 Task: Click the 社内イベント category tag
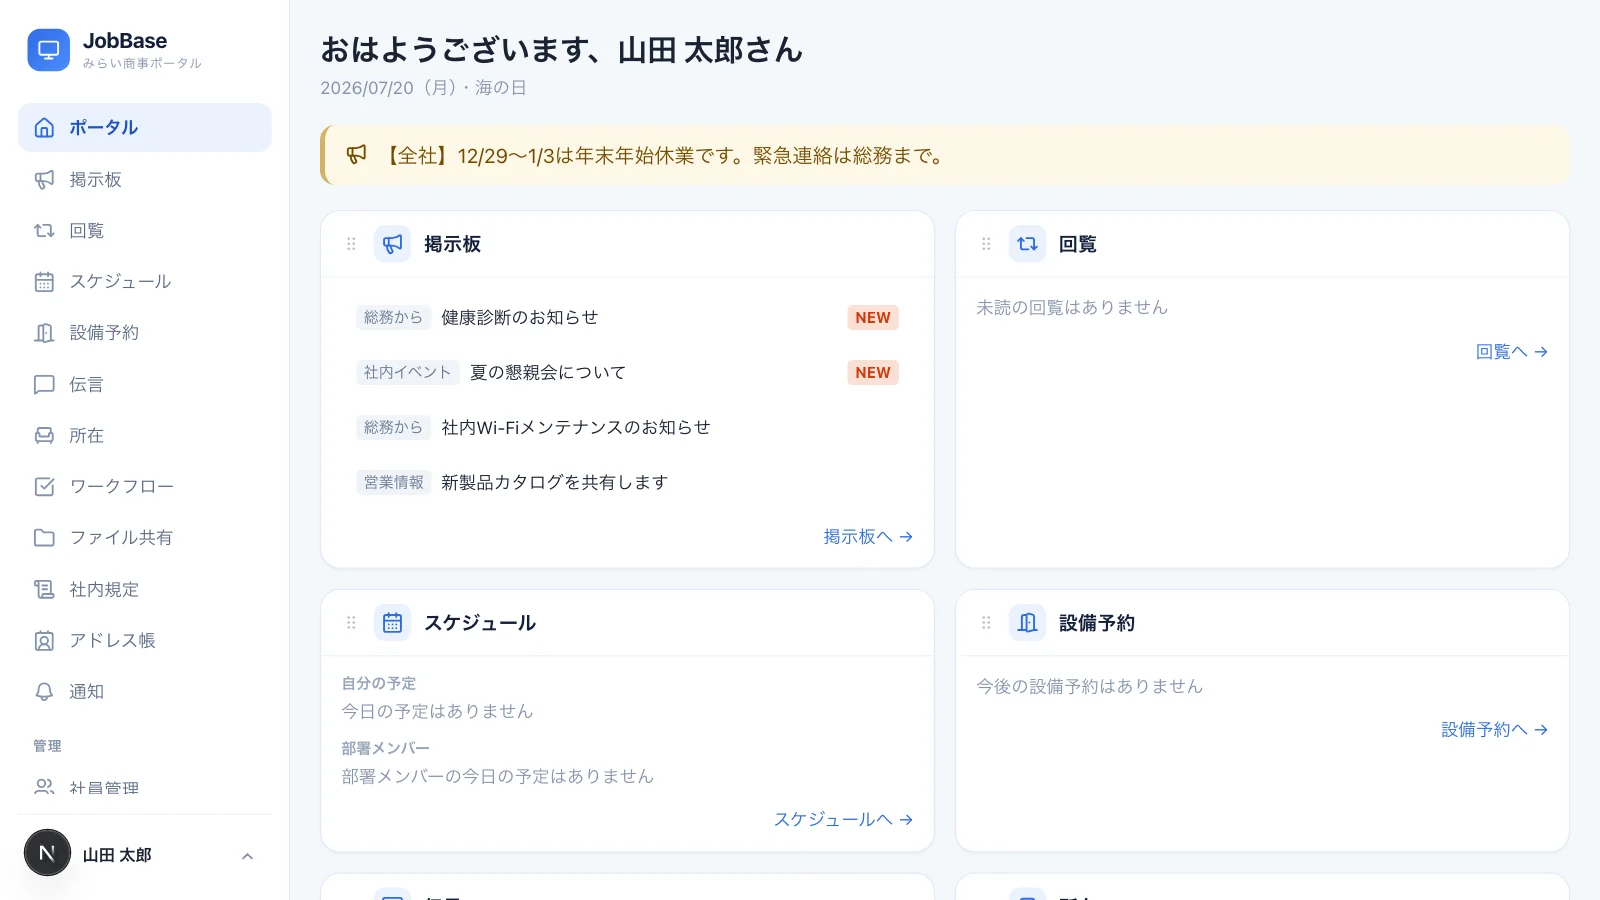click(x=408, y=373)
